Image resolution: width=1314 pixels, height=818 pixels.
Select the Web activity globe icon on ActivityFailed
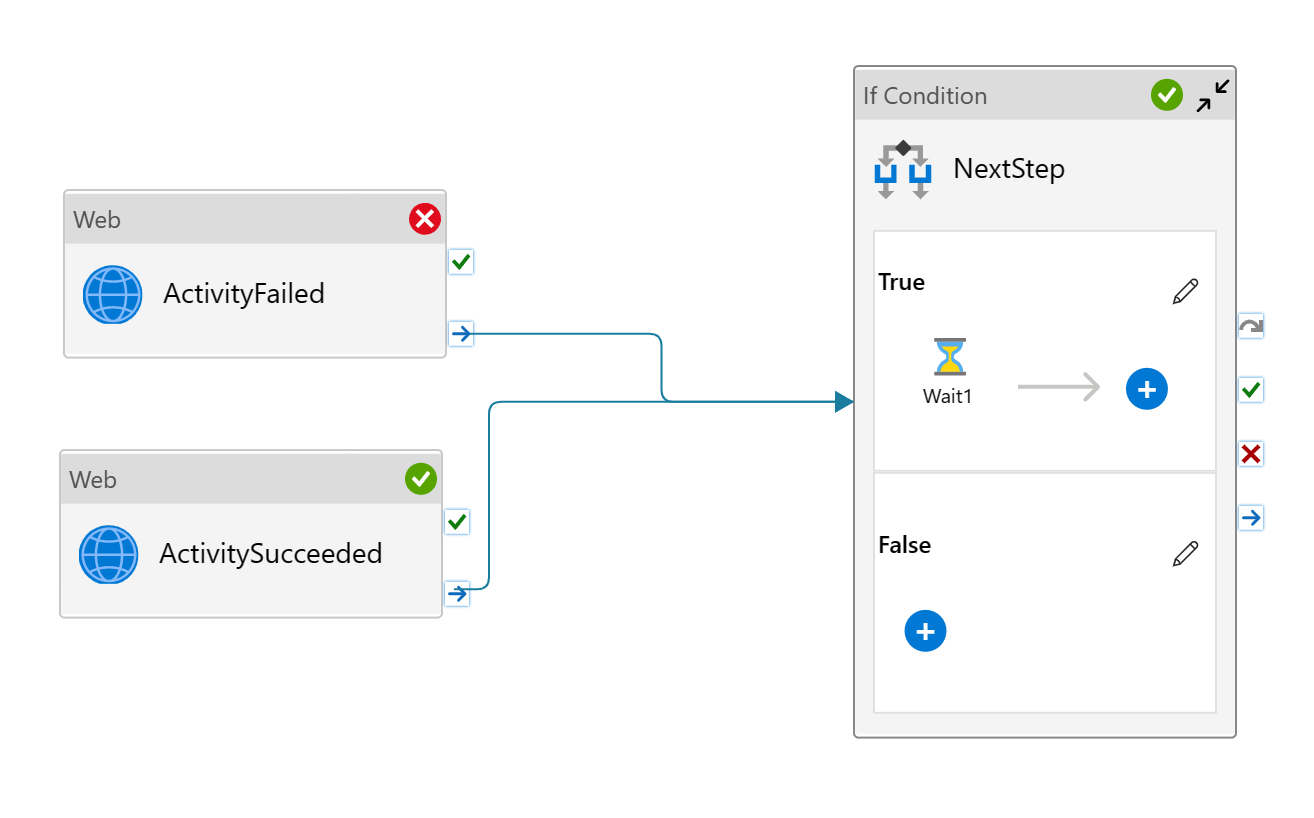point(112,294)
